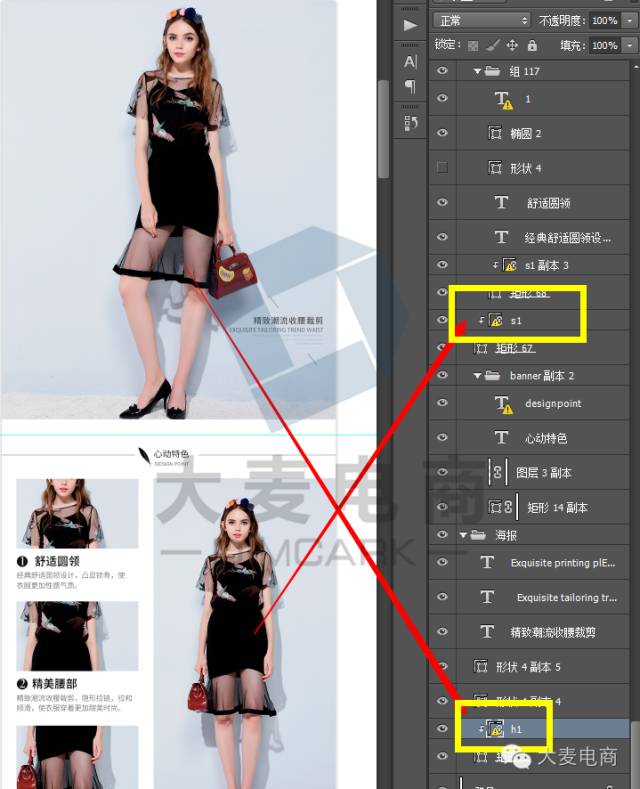This screenshot has width=640, height=789.
Task: Hide the 舒适圆领 text layer
Action: coord(442,202)
